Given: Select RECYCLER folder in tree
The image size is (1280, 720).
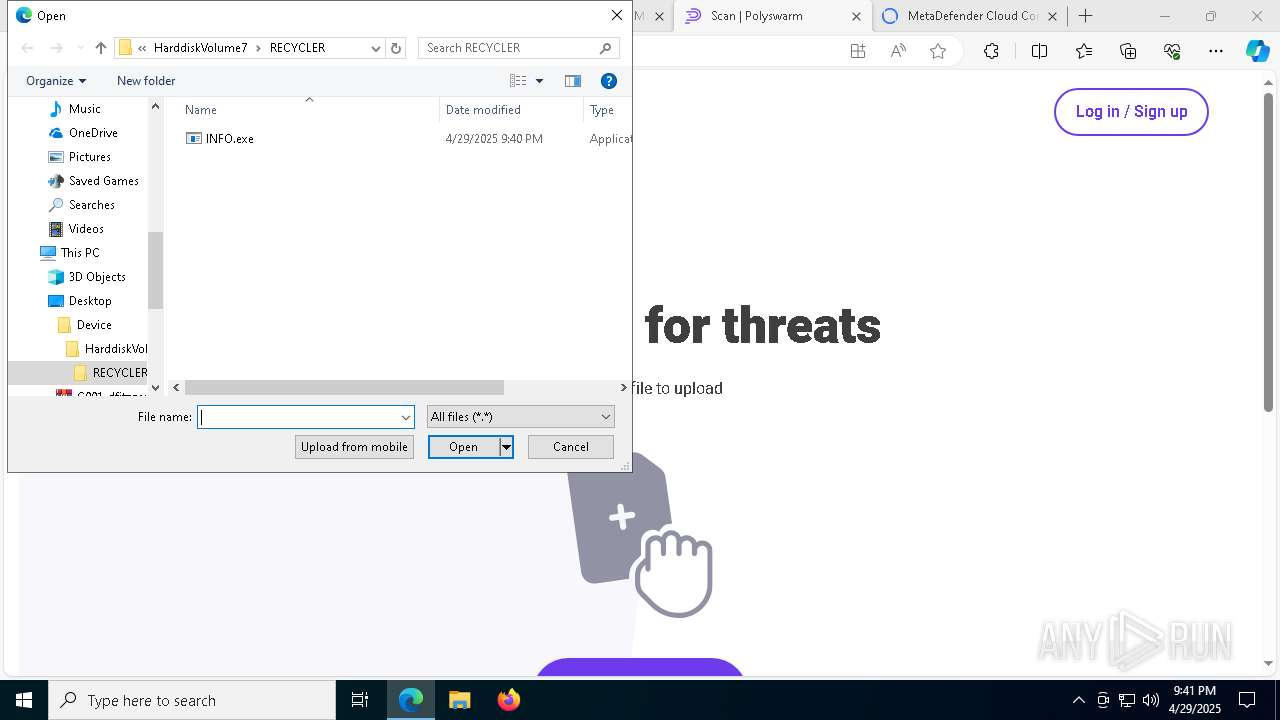Looking at the screenshot, I should point(119,373).
